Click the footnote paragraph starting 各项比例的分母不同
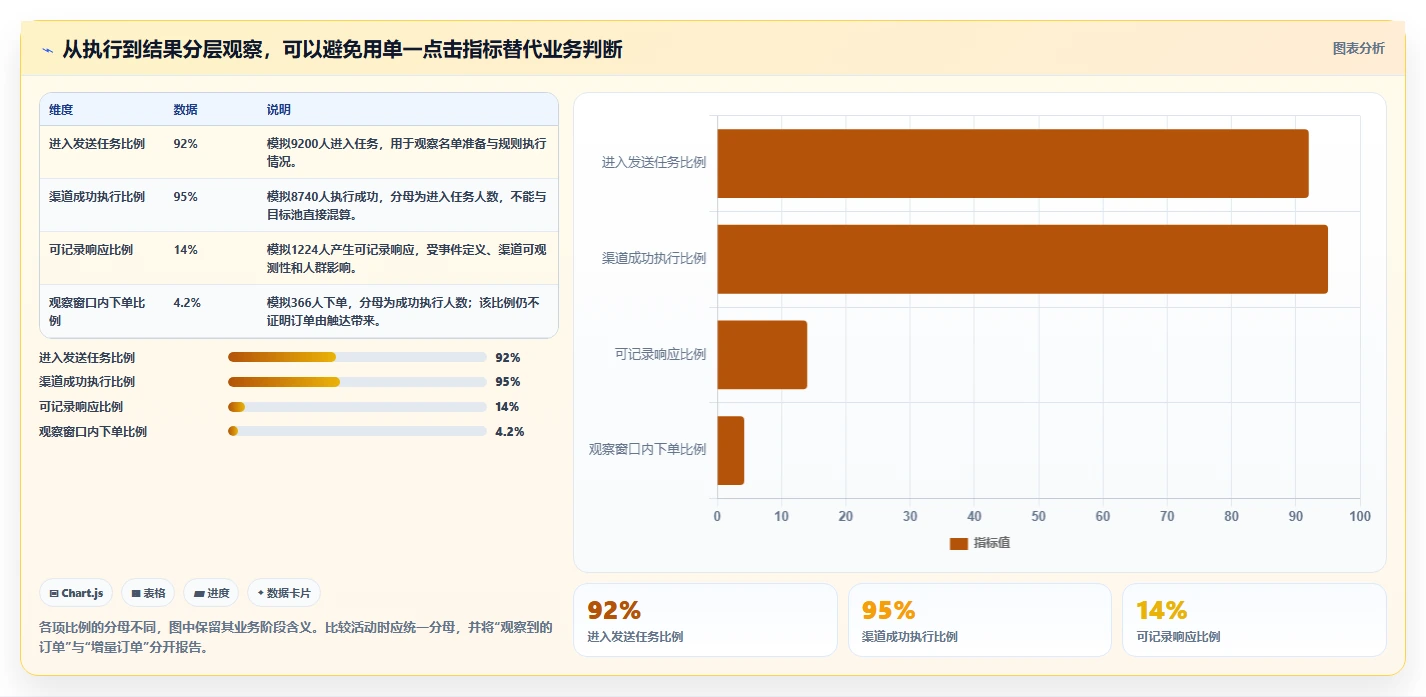1426x697 pixels. pyautogui.click(x=296, y=637)
